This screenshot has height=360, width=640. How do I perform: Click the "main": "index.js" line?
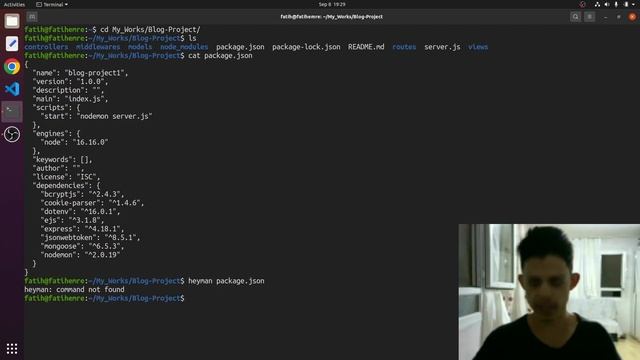pyautogui.click(x=70, y=99)
